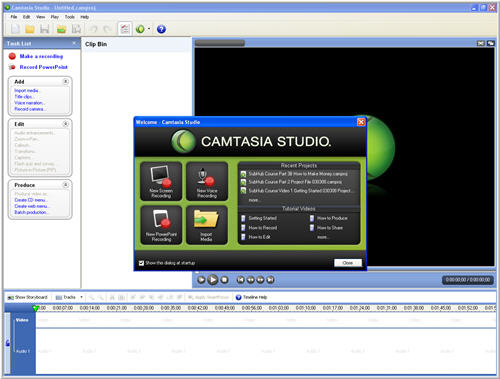500x379 pixels.
Task: Click Import media link under Add
Action: 27,90
